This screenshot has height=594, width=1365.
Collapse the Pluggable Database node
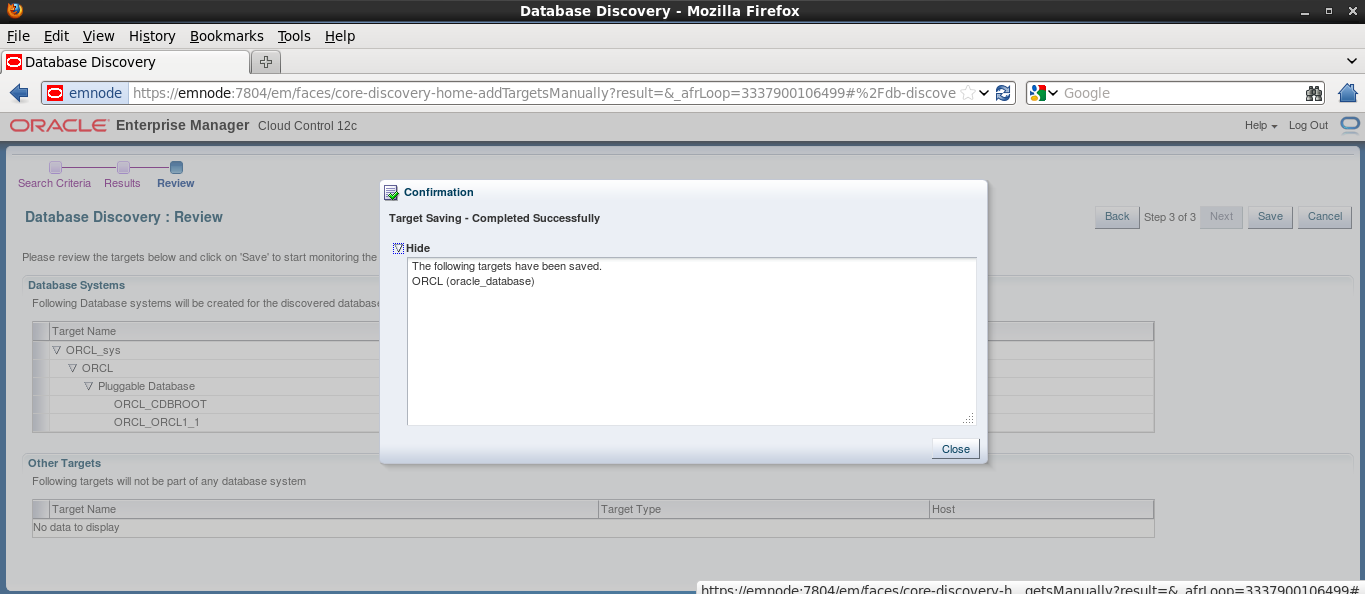(x=89, y=386)
